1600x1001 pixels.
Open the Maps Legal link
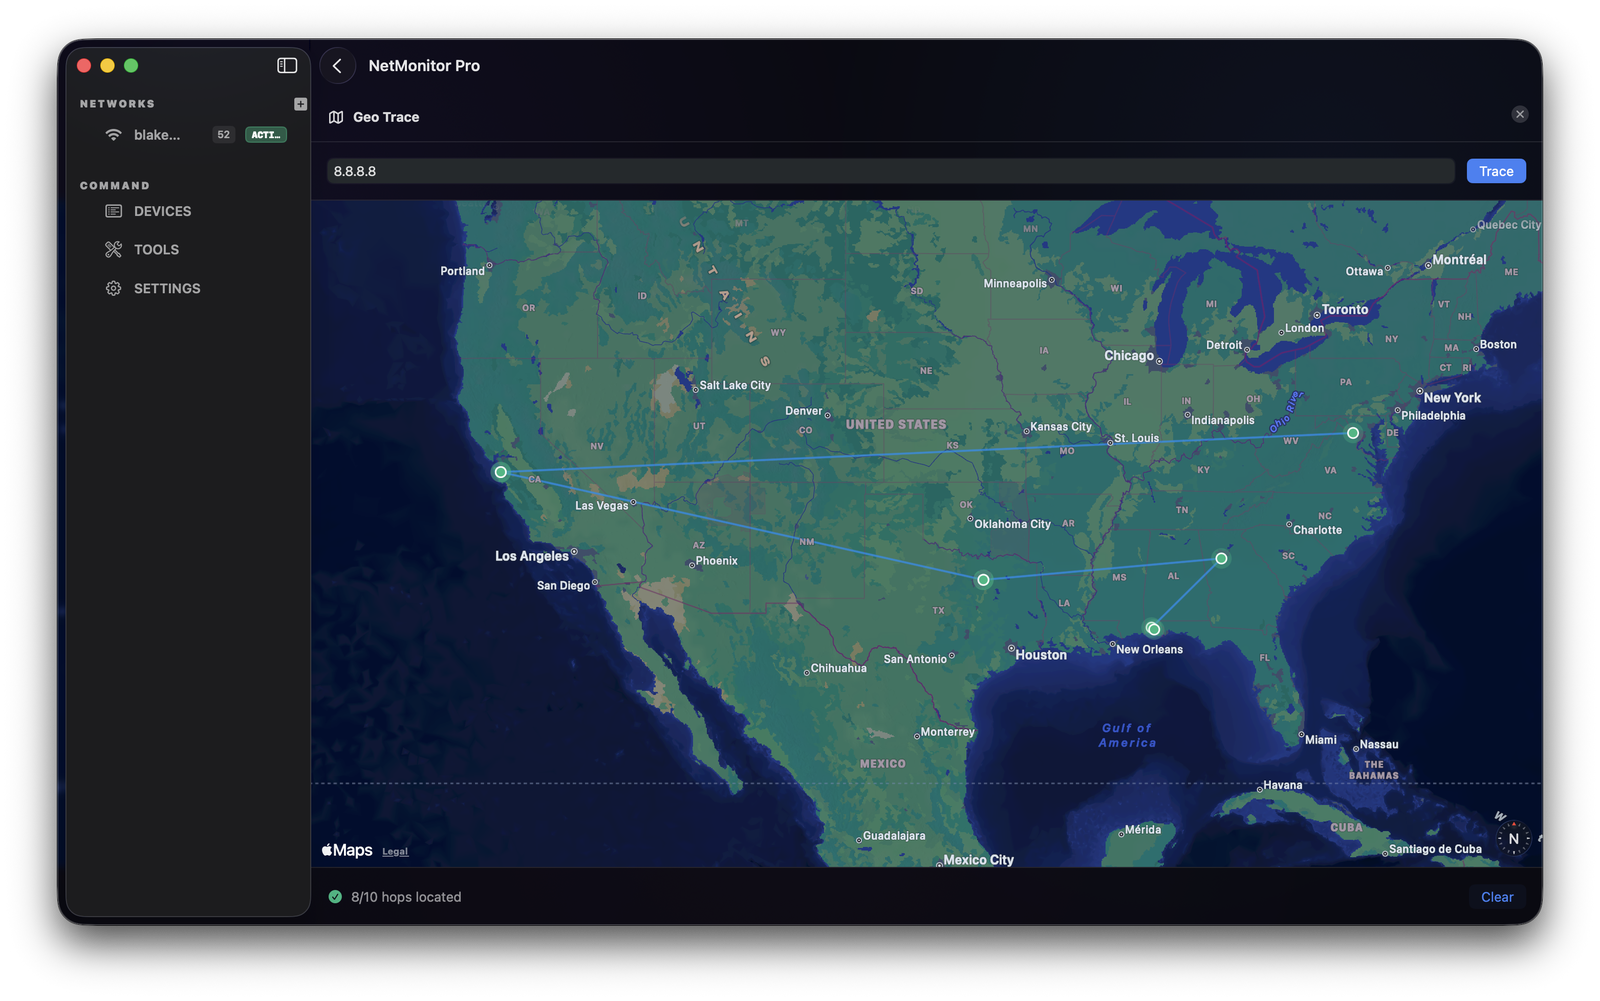click(x=395, y=852)
